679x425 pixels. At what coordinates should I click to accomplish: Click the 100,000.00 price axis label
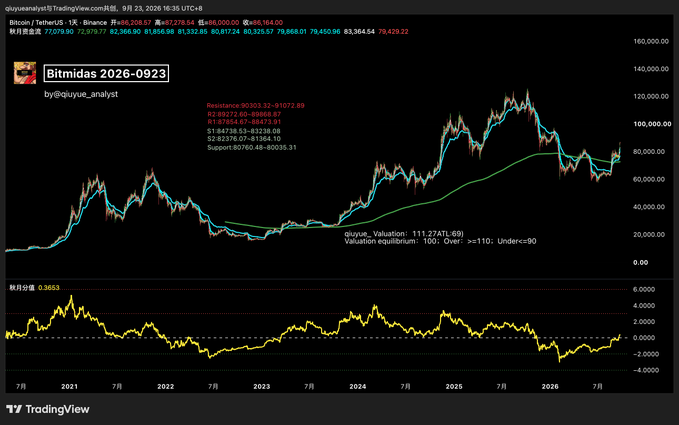click(652, 124)
